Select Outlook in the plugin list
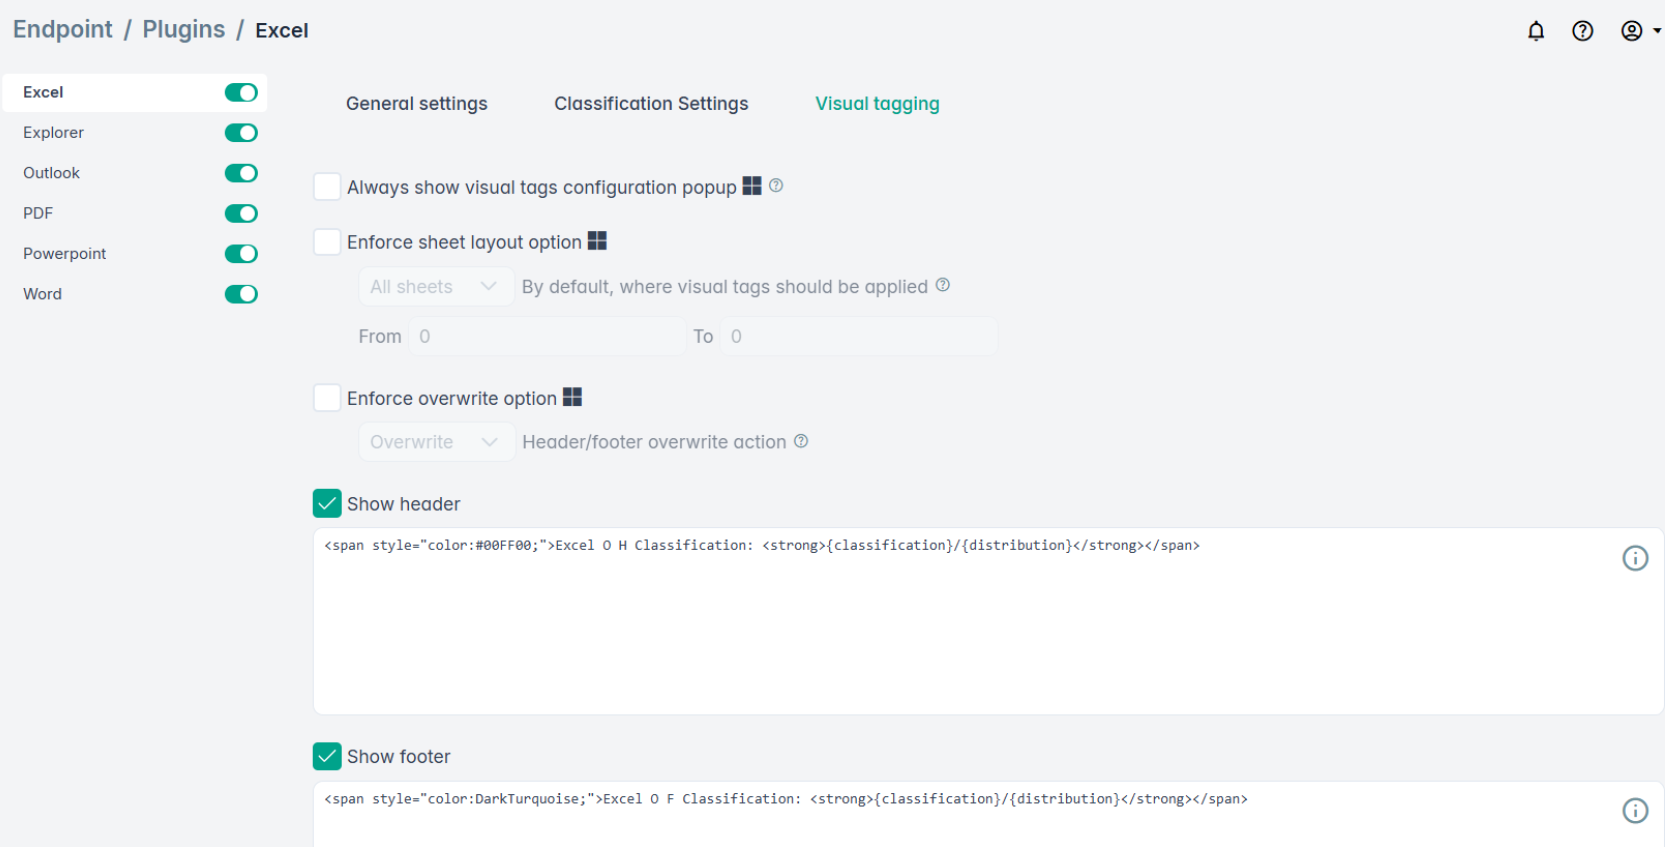This screenshot has height=847, width=1670. [51, 173]
